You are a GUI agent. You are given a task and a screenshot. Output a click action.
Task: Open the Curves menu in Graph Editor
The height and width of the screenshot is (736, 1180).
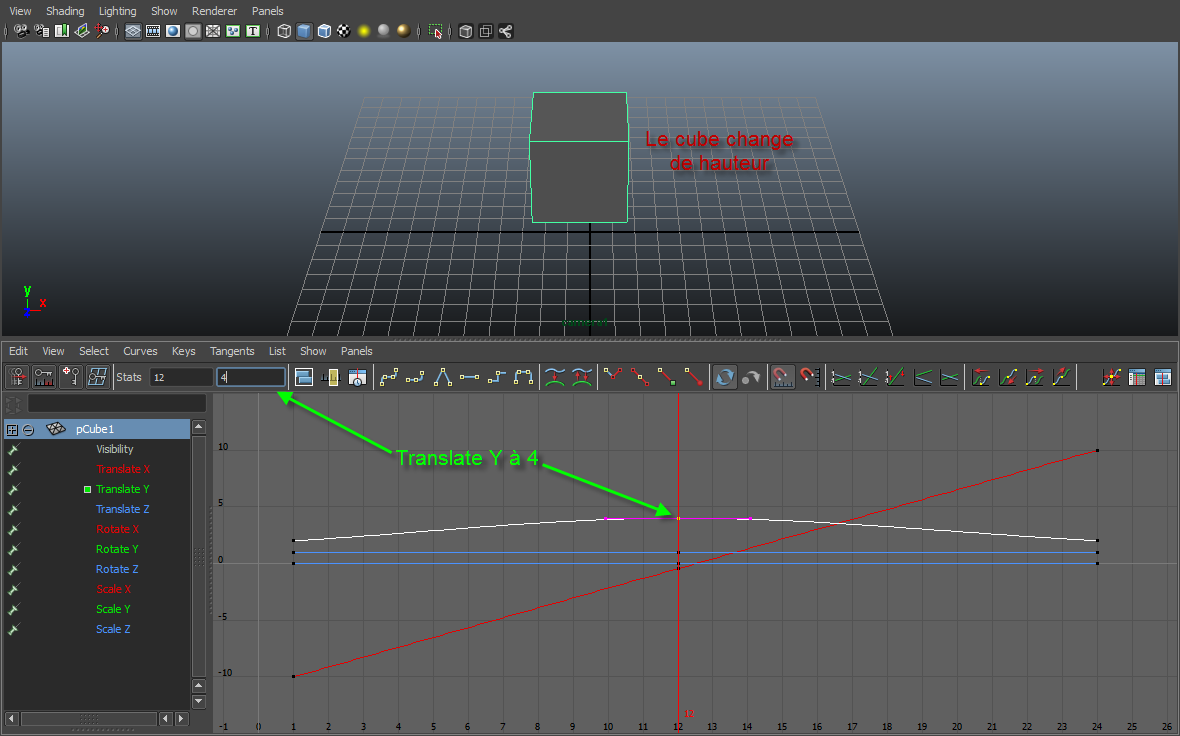140,351
